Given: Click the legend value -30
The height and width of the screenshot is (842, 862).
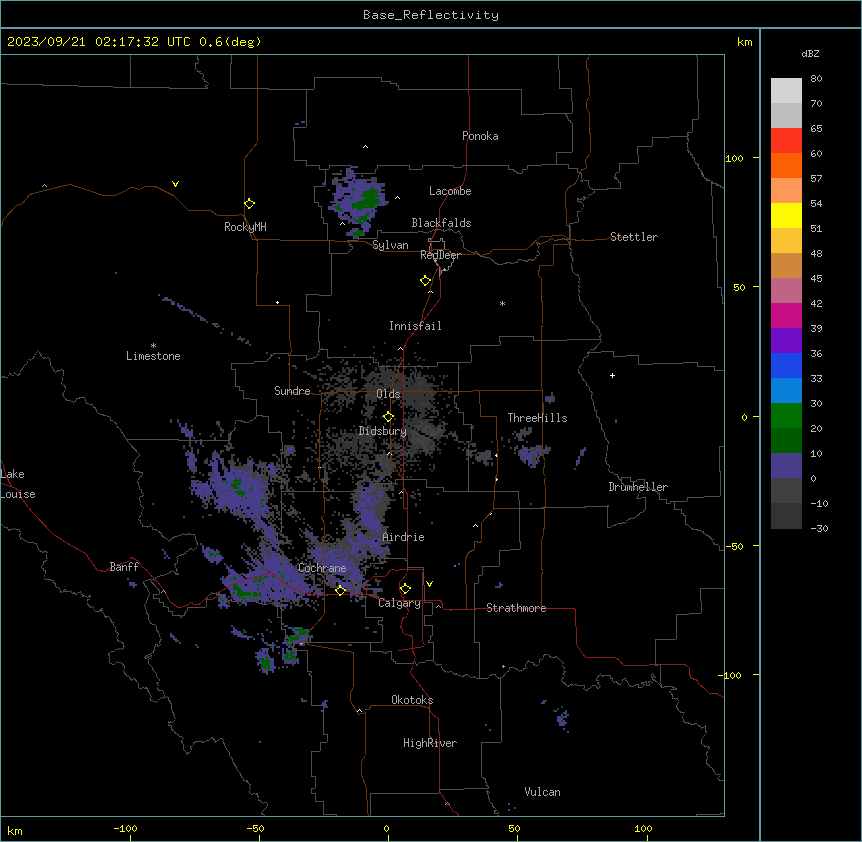Looking at the screenshot, I should click(819, 528).
